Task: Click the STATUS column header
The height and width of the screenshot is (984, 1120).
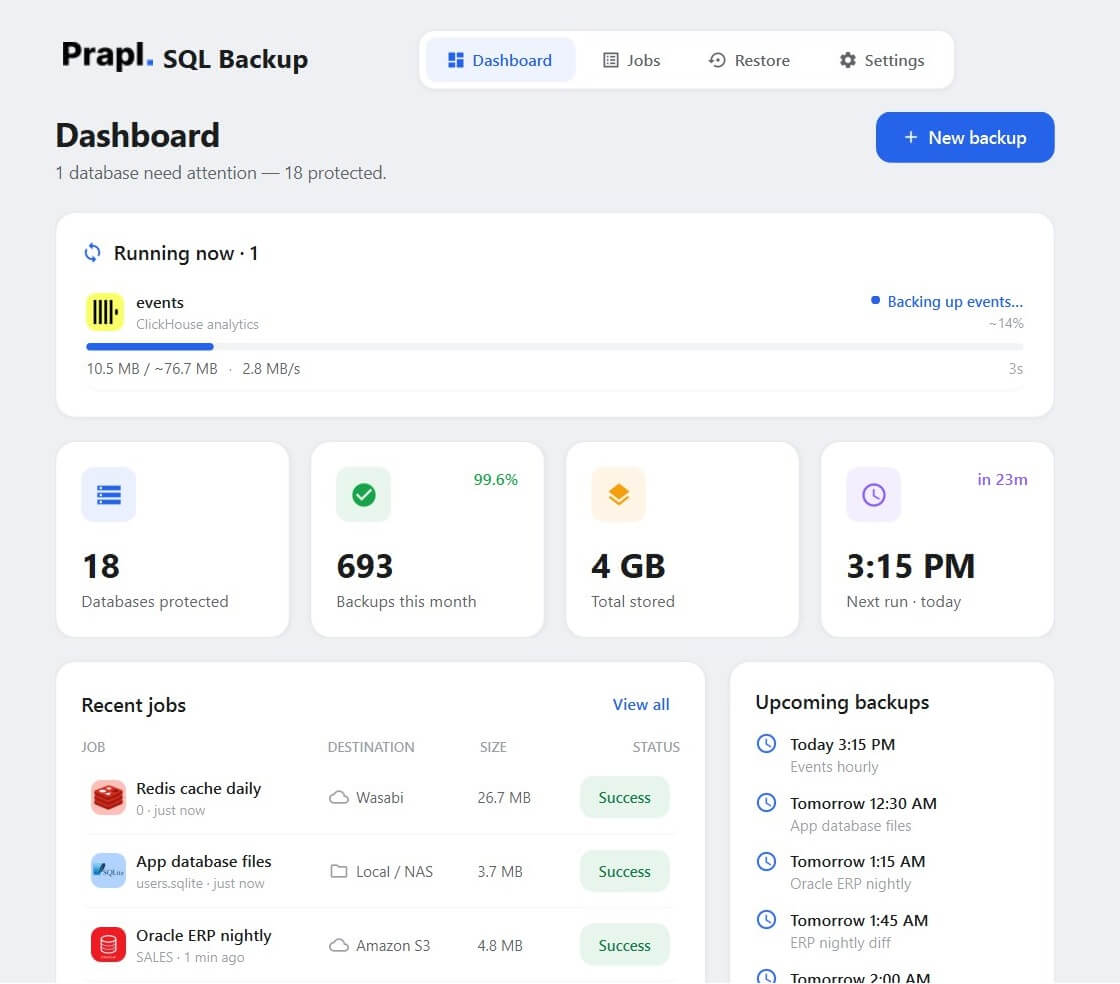Action: click(x=656, y=747)
